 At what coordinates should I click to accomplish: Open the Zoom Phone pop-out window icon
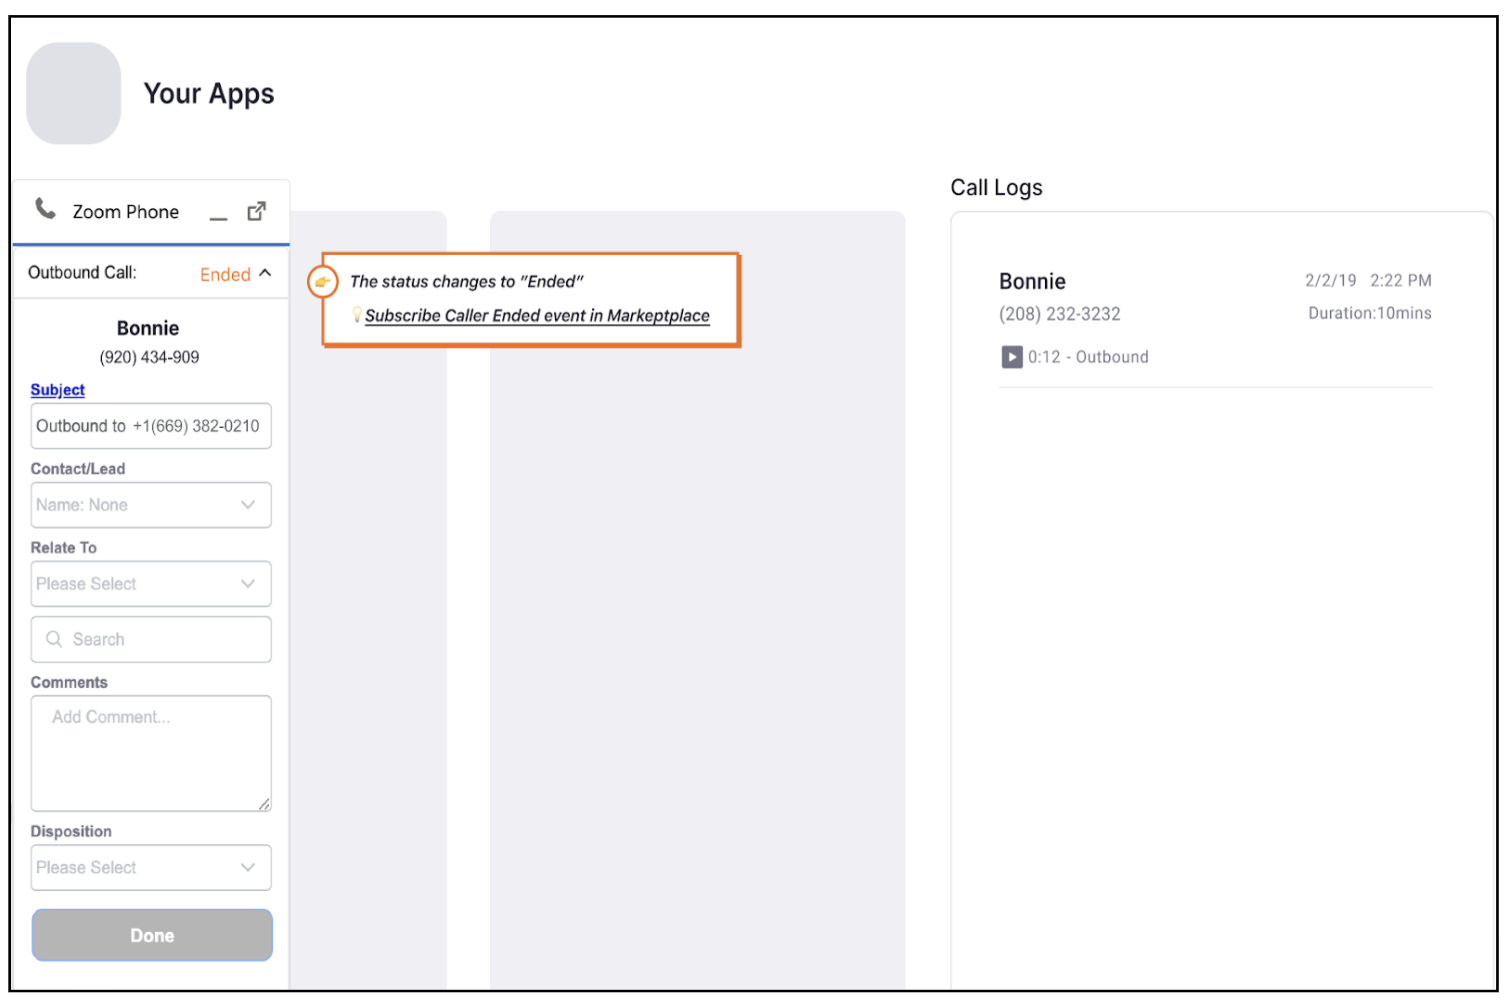click(257, 210)
